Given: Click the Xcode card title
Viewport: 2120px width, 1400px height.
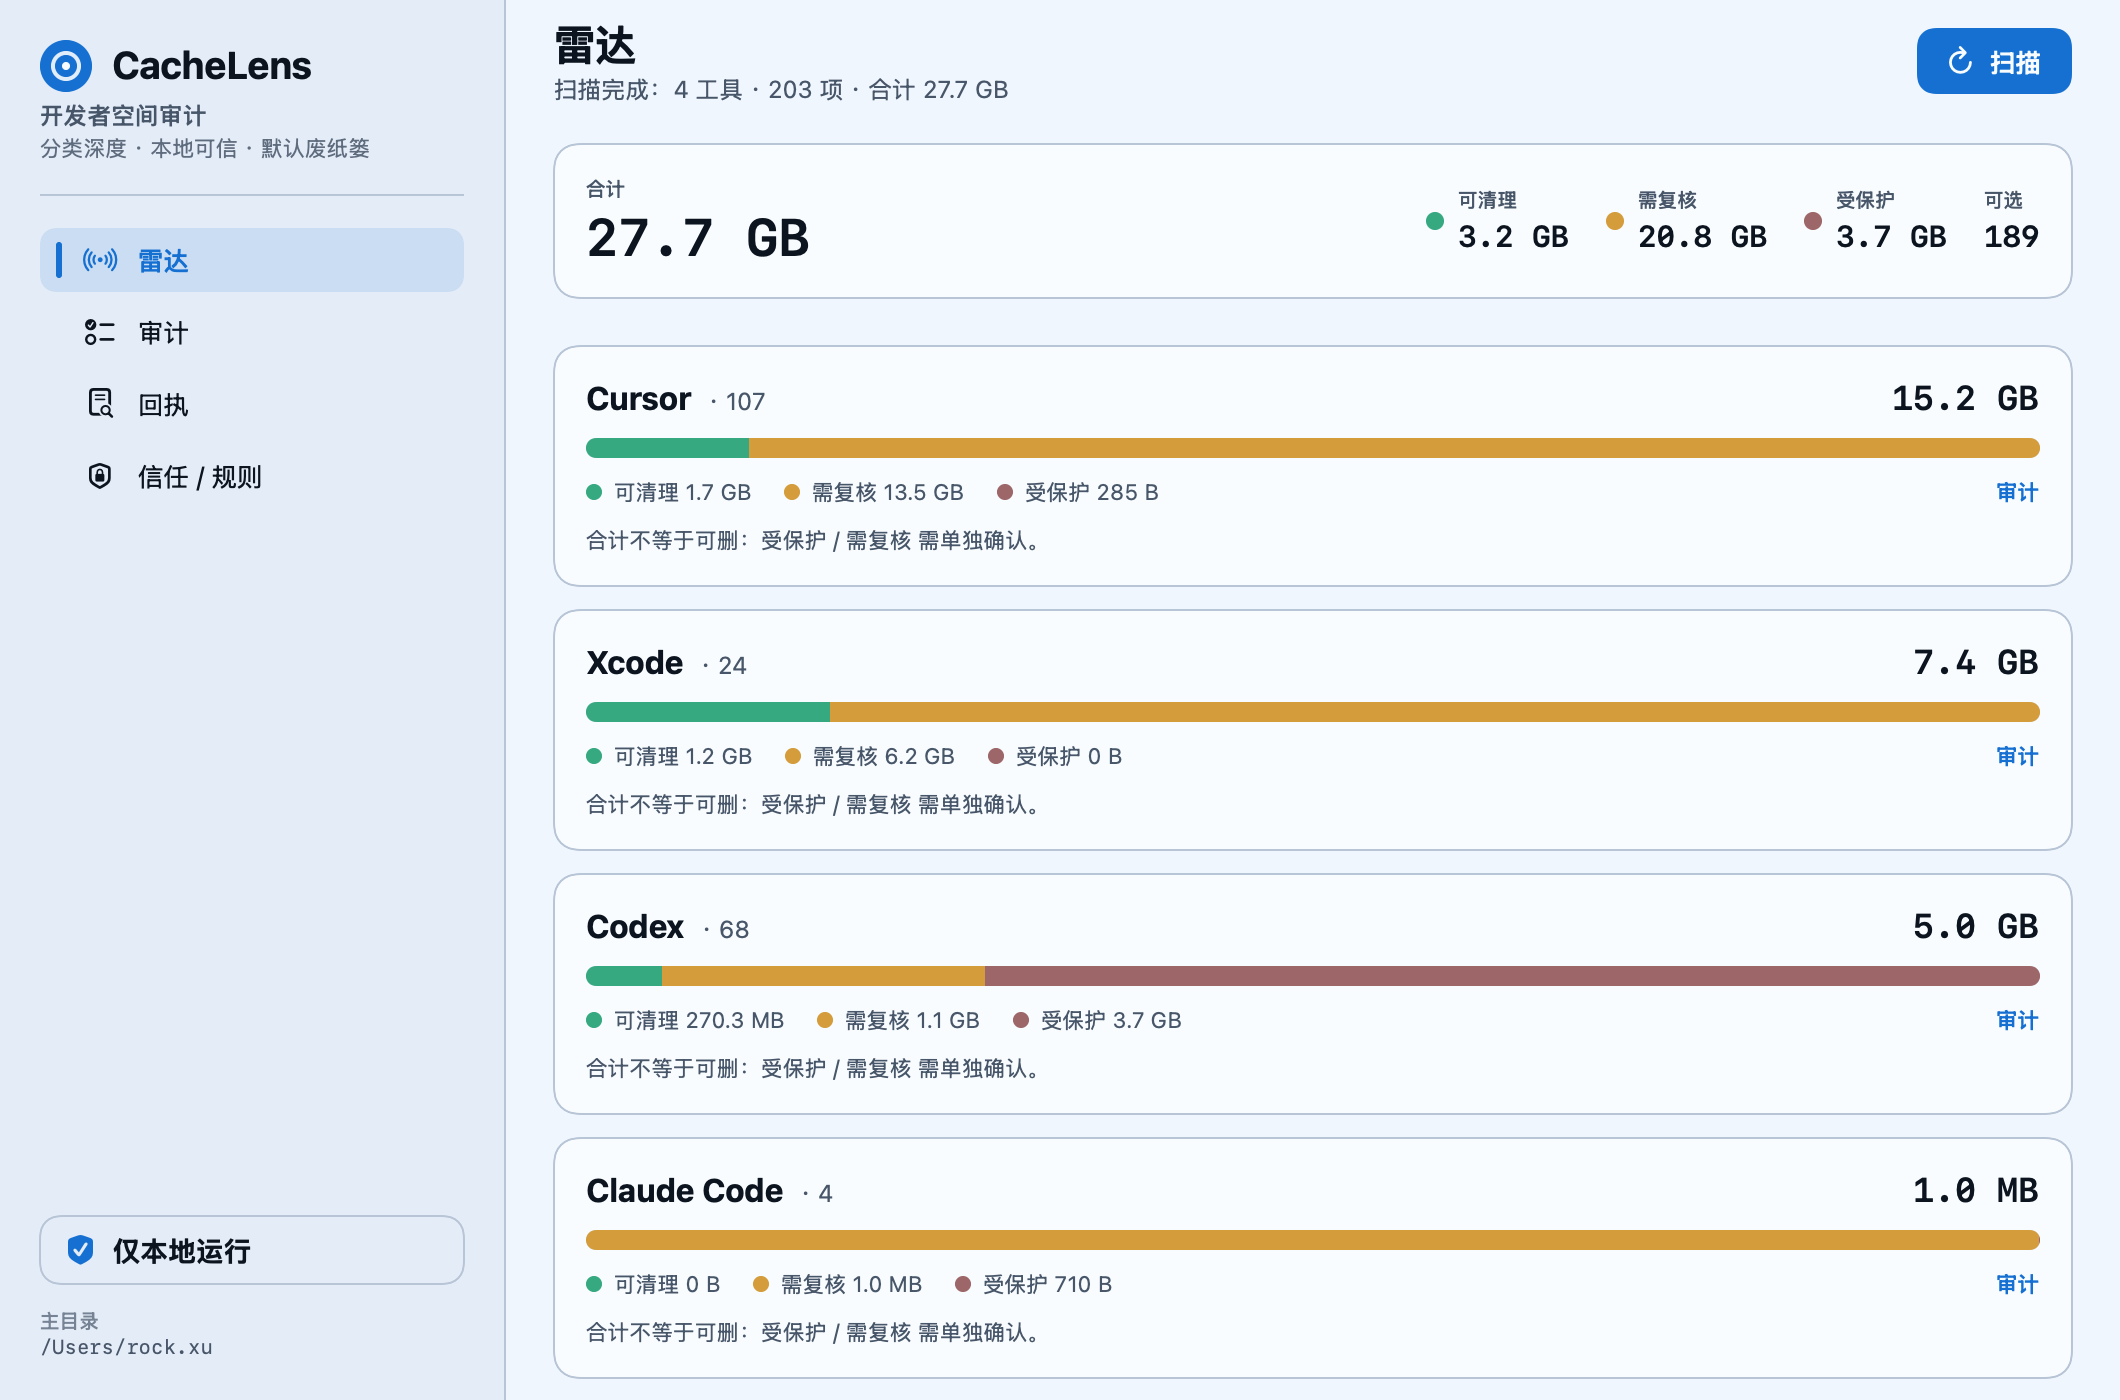Looking at the screenshot, I should (x=634, y=663).
